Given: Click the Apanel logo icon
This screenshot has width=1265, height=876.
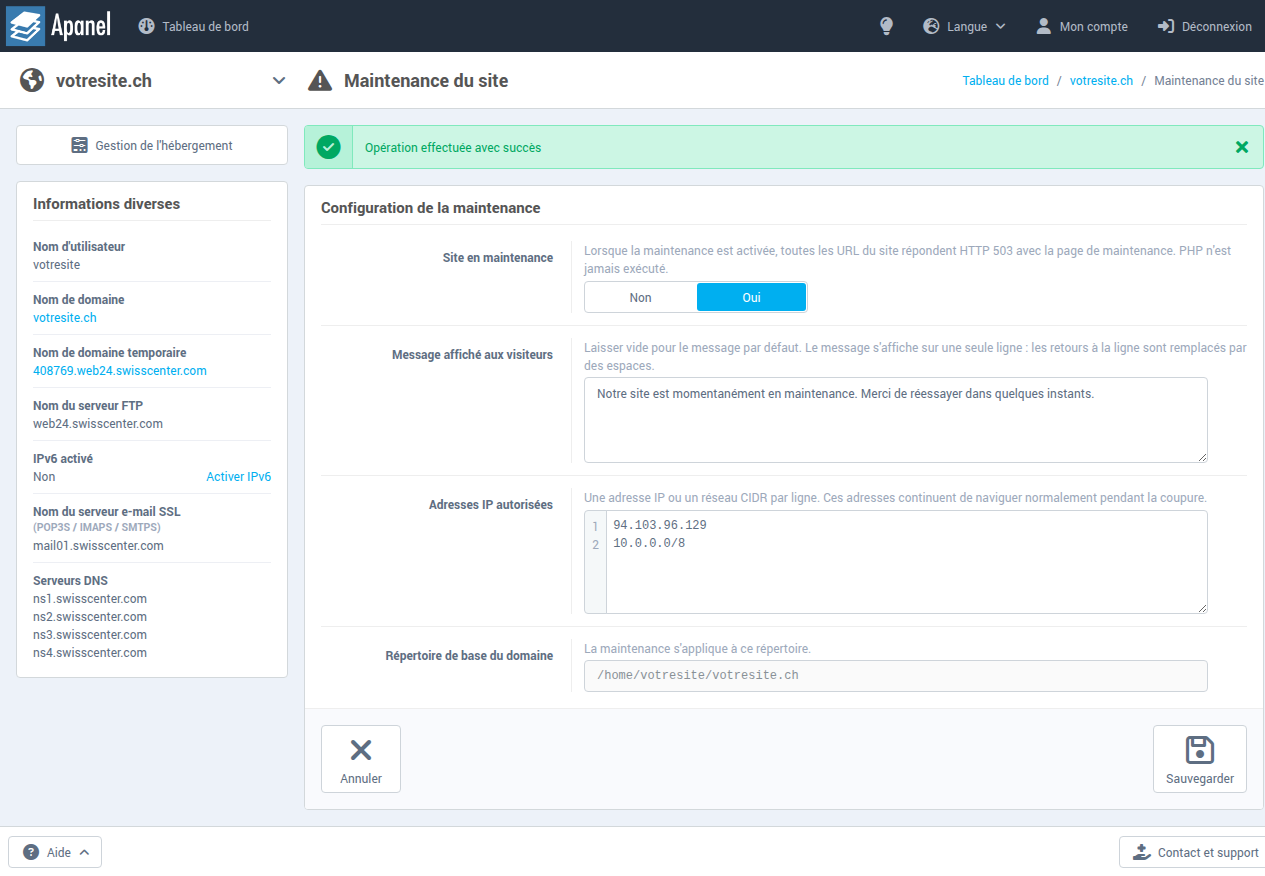Looking at the screenshot, I should pyautogui.click(x=25, y=26).
